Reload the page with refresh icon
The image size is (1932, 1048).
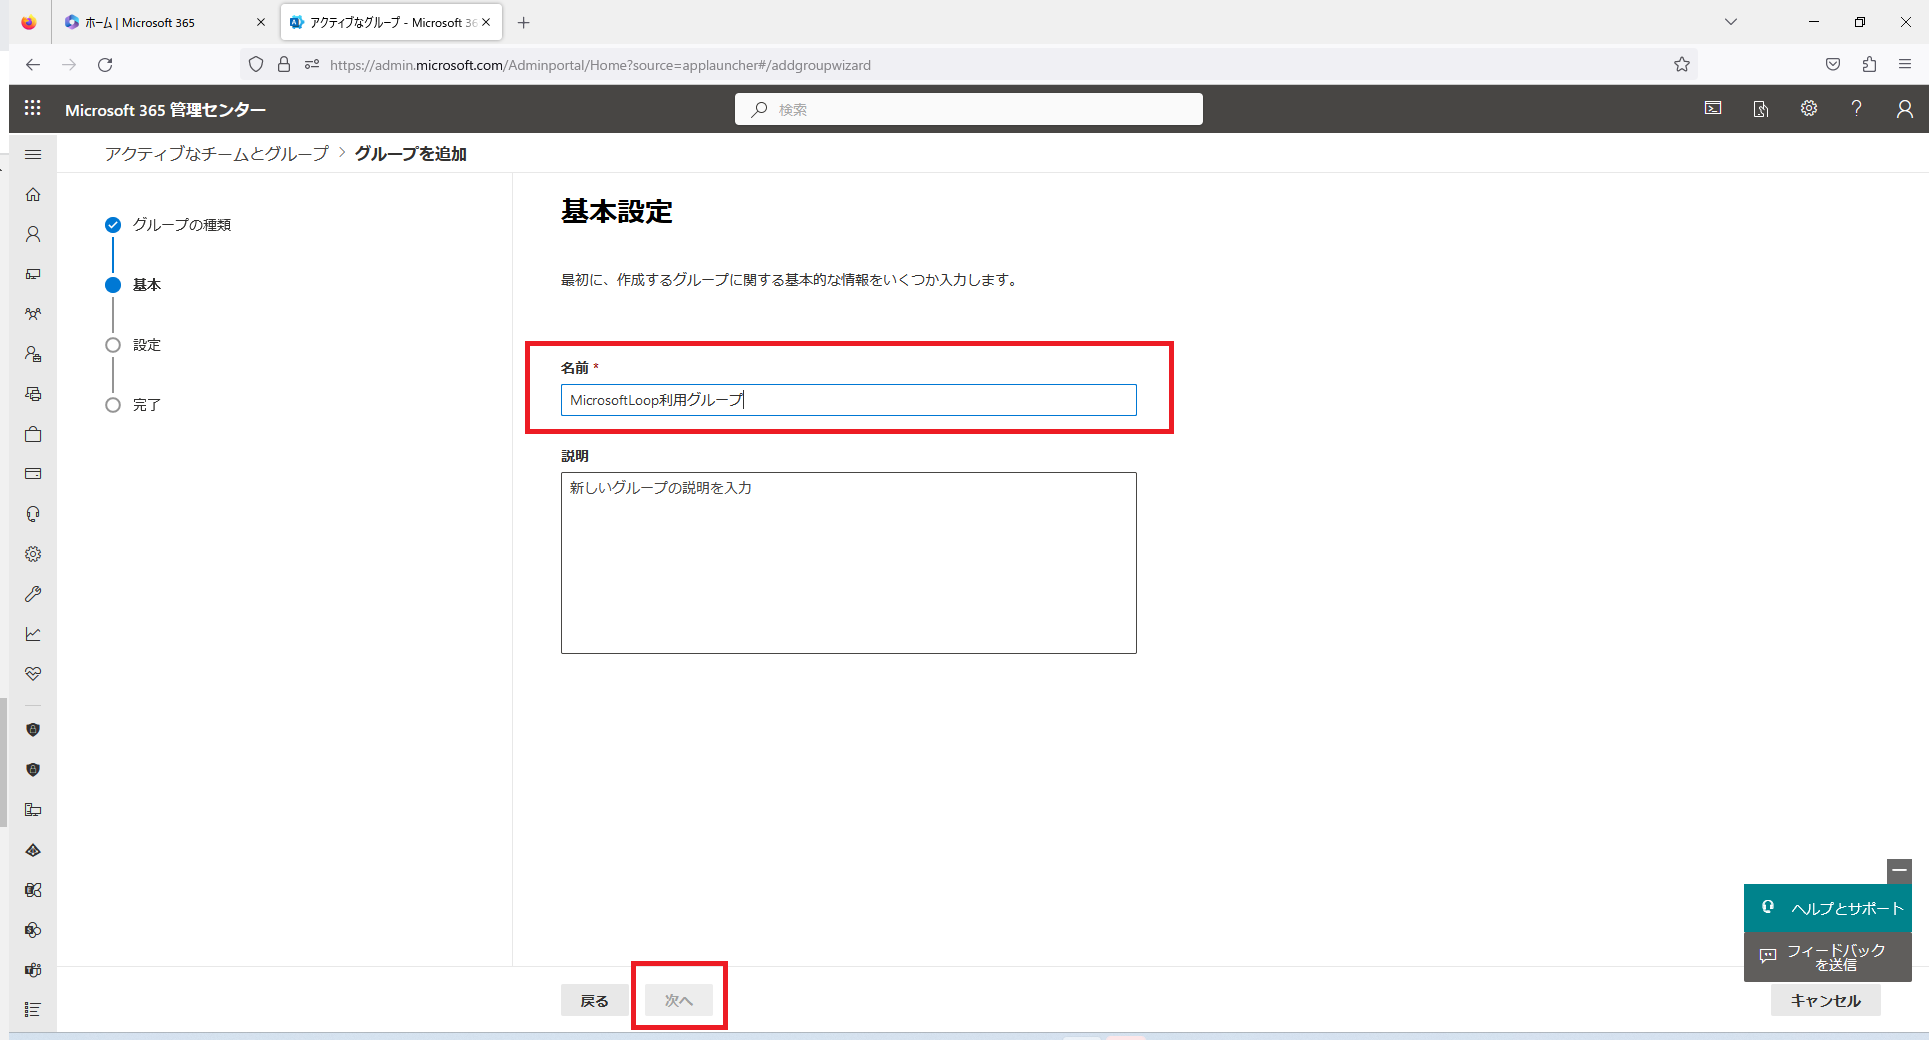(105, 64)
